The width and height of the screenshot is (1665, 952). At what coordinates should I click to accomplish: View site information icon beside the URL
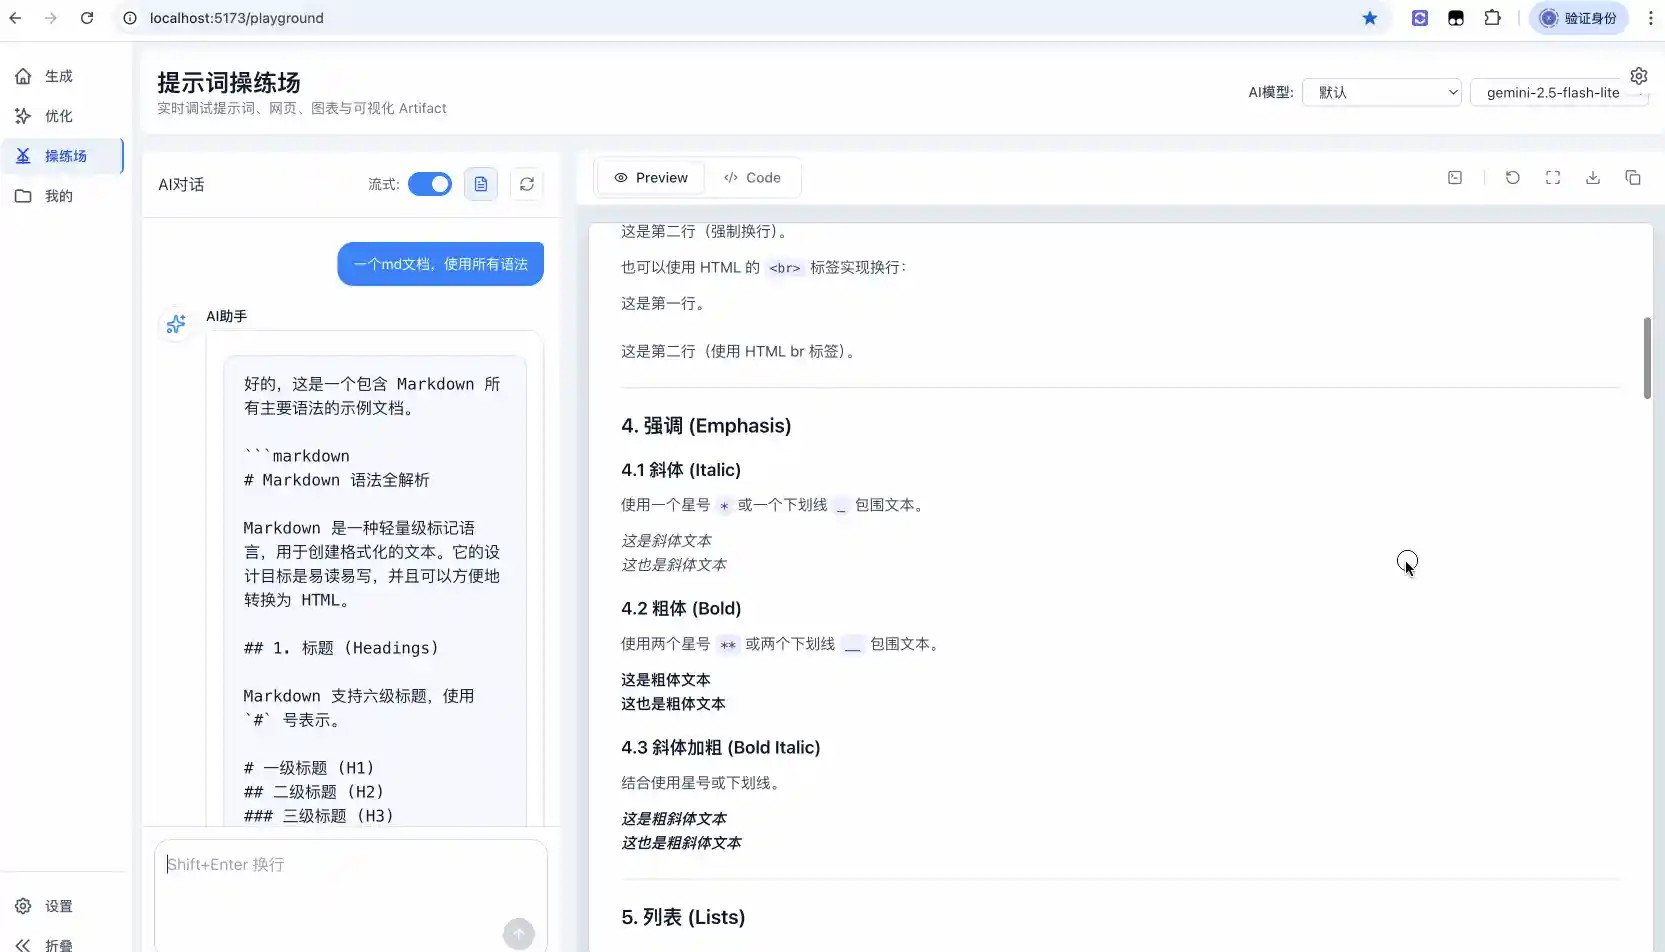(x=130, y=18)
